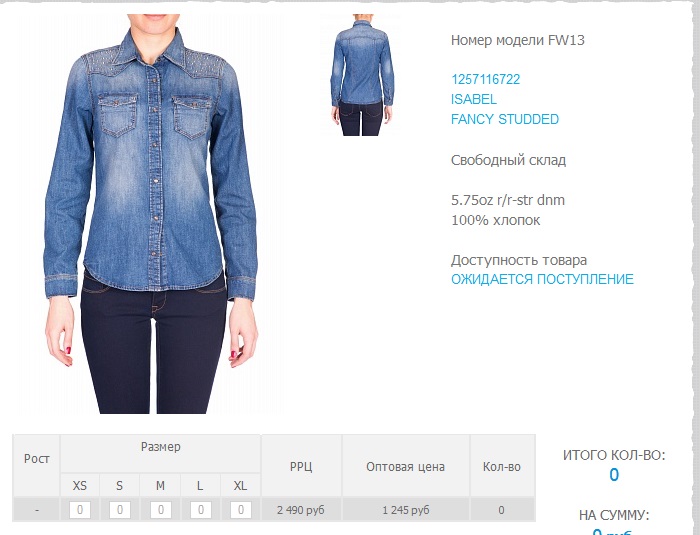Viewport: 700px width, 535px height.
Task: Focus the M size quantity box
Action: click(160, 510)
